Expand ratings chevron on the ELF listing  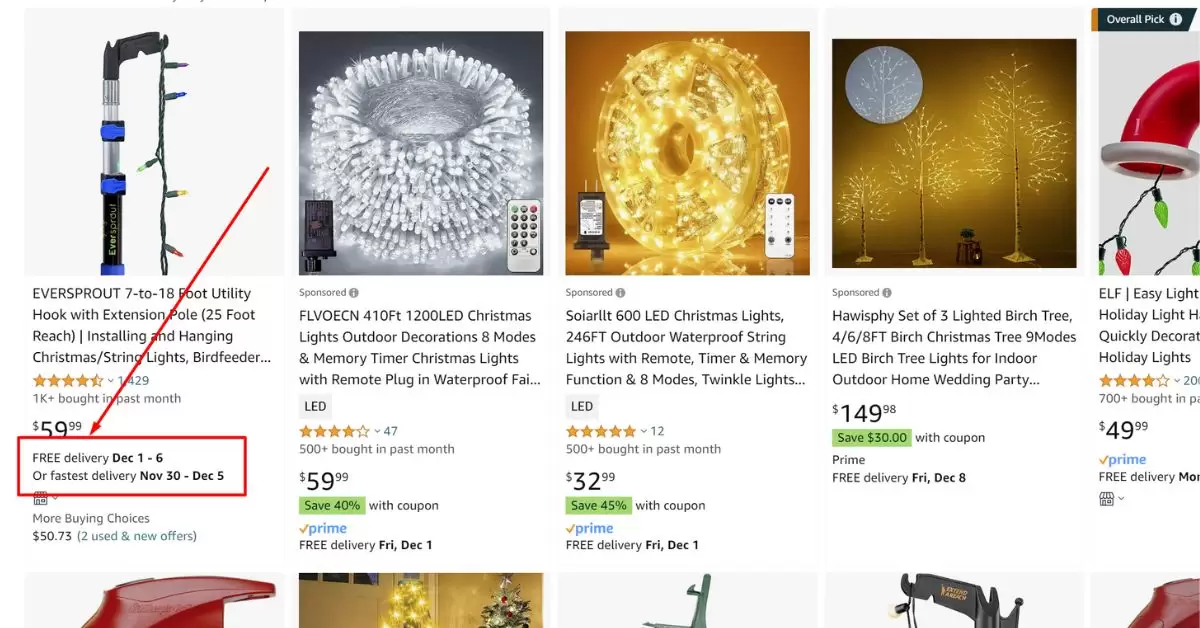pyautogui.click(x=1176, y=381)
